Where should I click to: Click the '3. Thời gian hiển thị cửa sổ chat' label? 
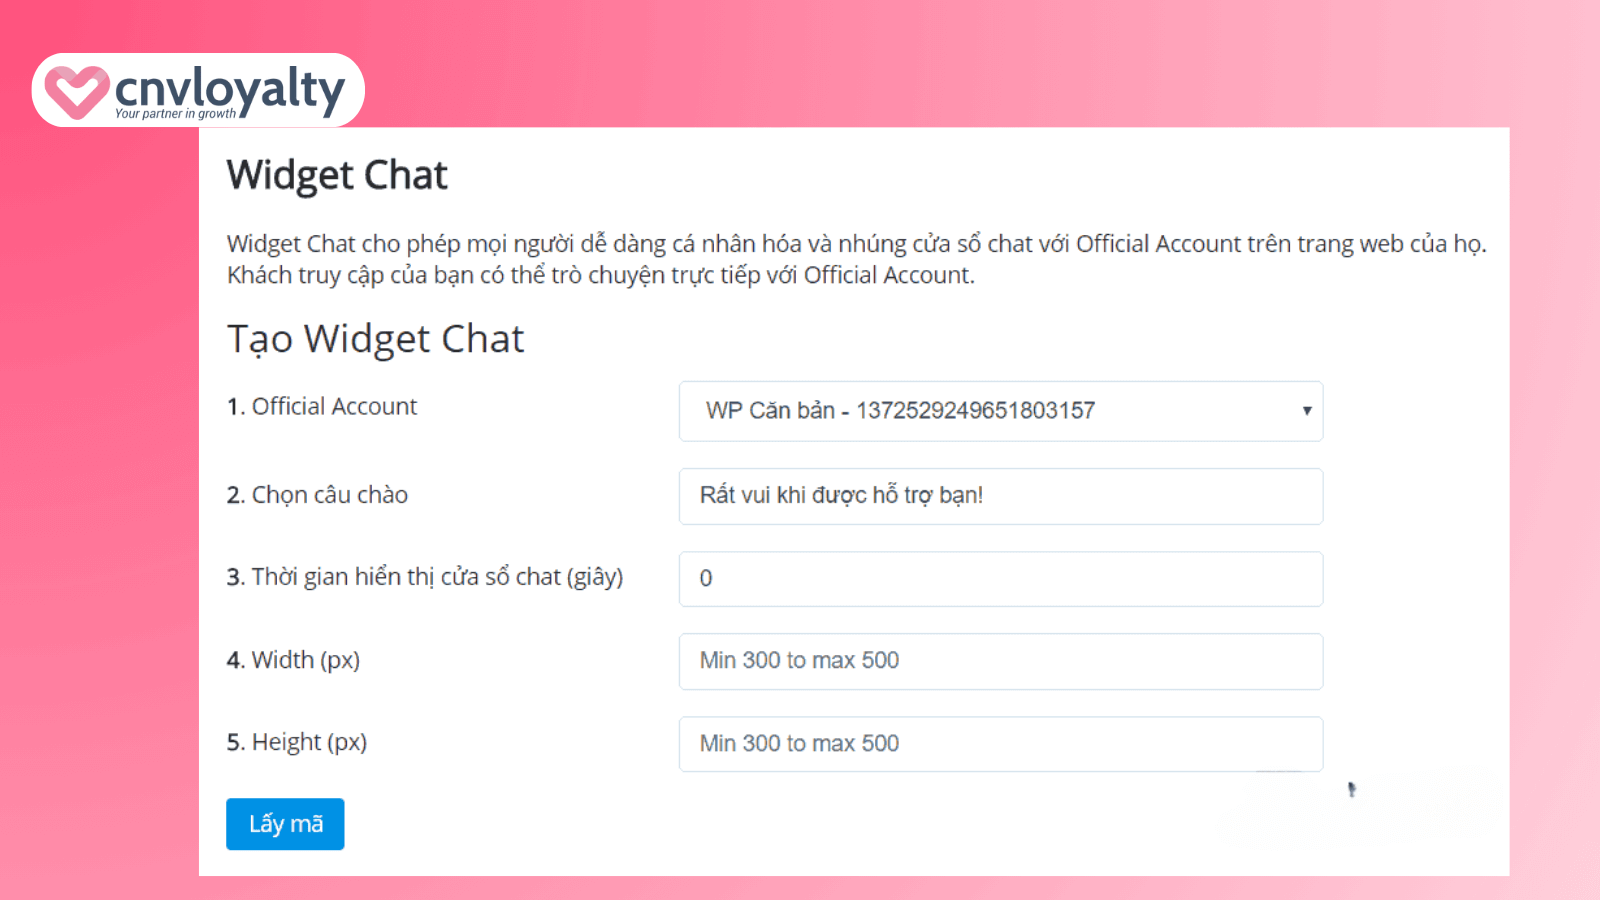point(425,577)
